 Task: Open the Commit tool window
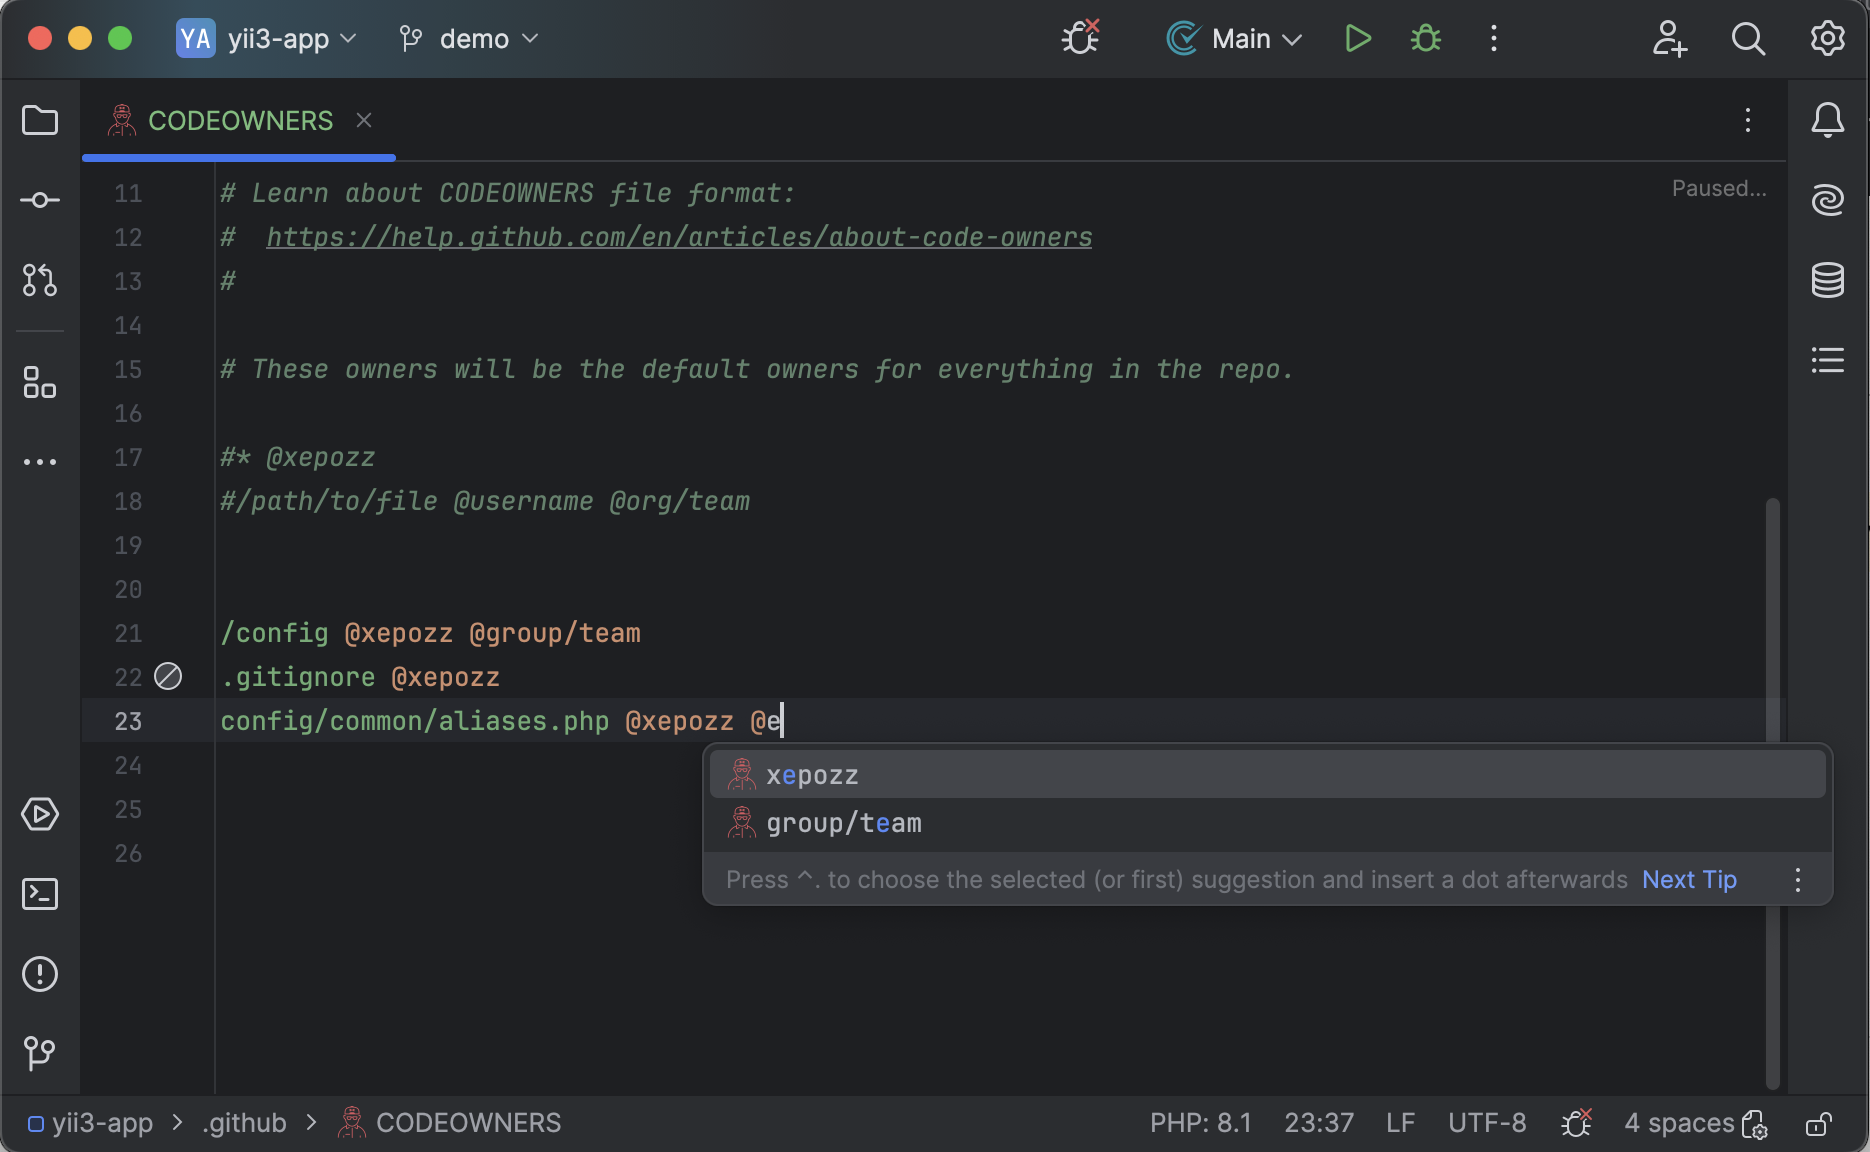40,200
